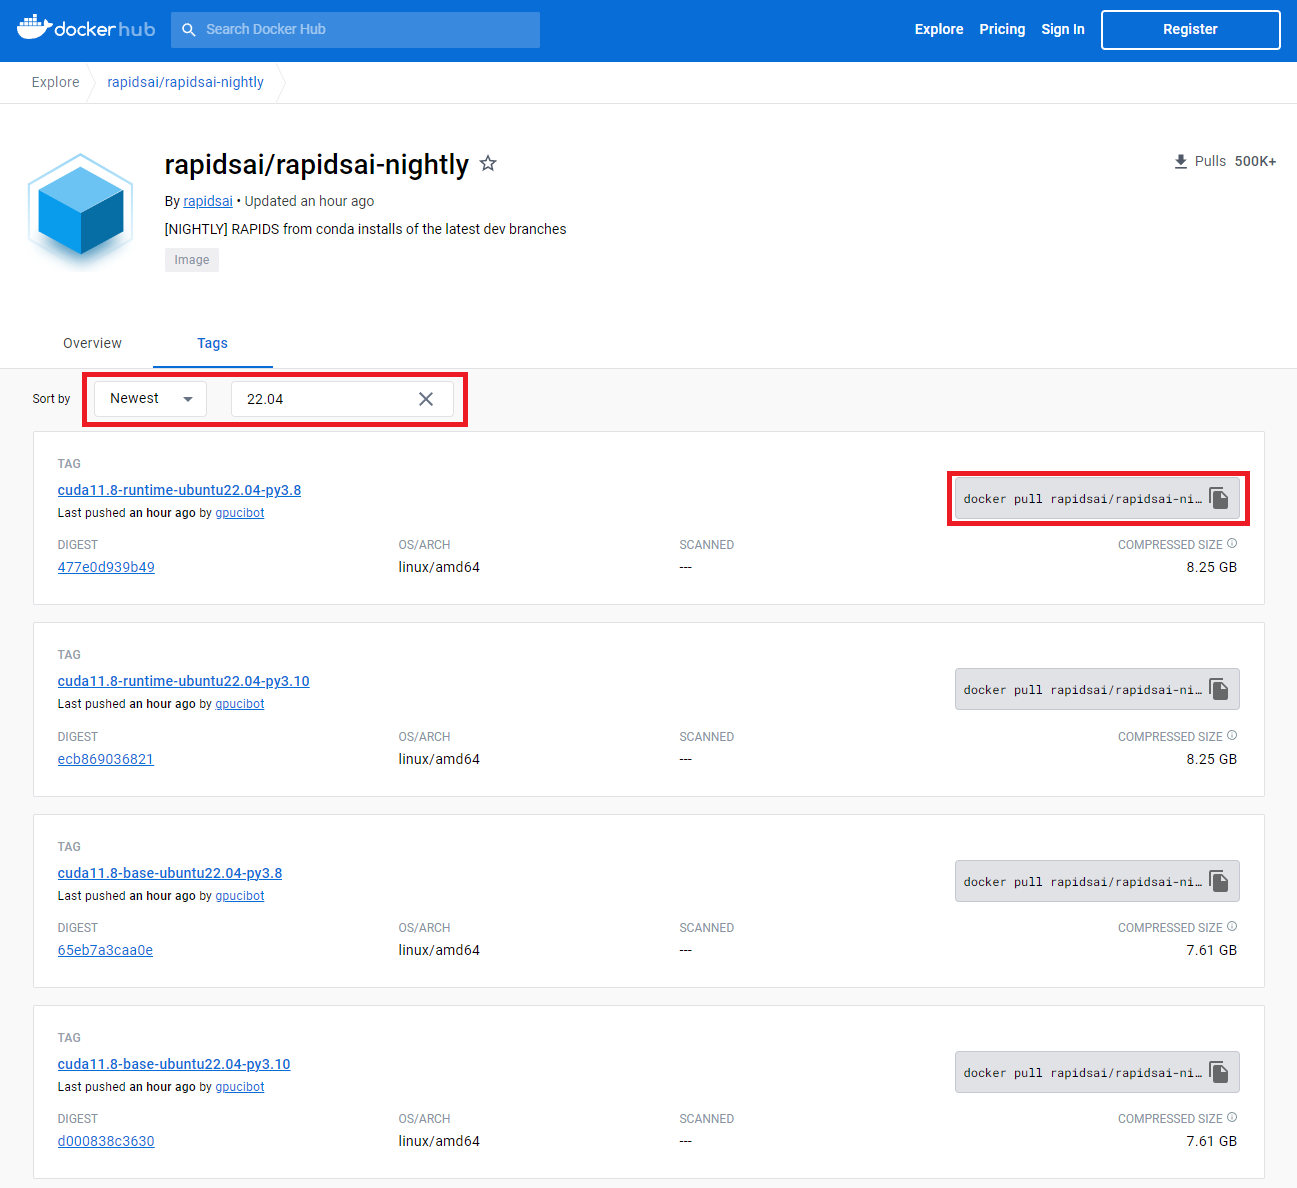Image resolution: width=1297 pixels, height=1188 pixels.
Task: Open the Pricing page
Action: point(1002,29)
